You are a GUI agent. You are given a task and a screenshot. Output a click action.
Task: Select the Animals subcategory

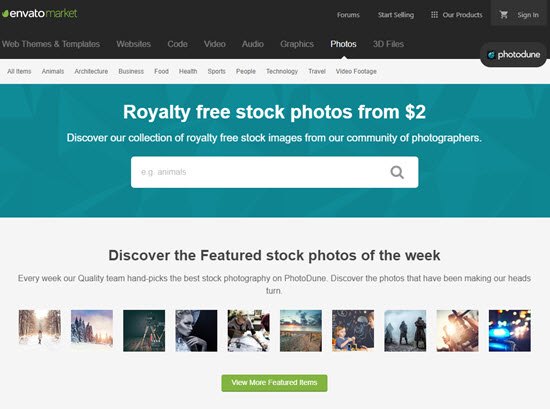pos(53,71)
